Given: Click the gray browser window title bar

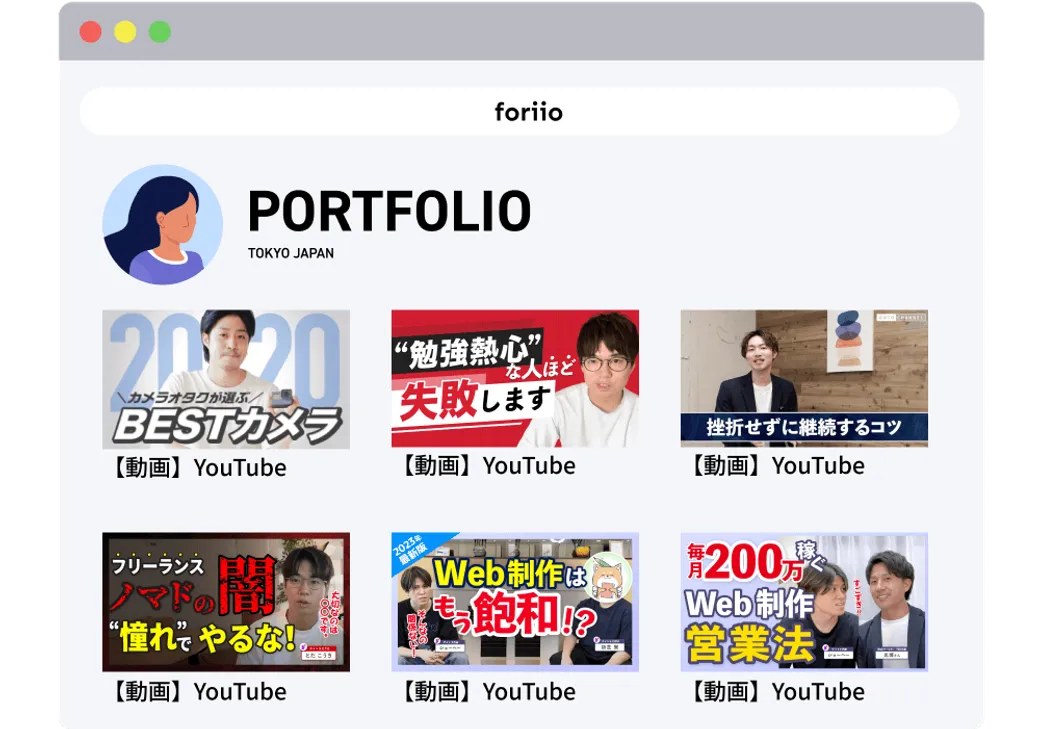Looking at the screenshot, I should pyautogui.click(x=560, y=32).
